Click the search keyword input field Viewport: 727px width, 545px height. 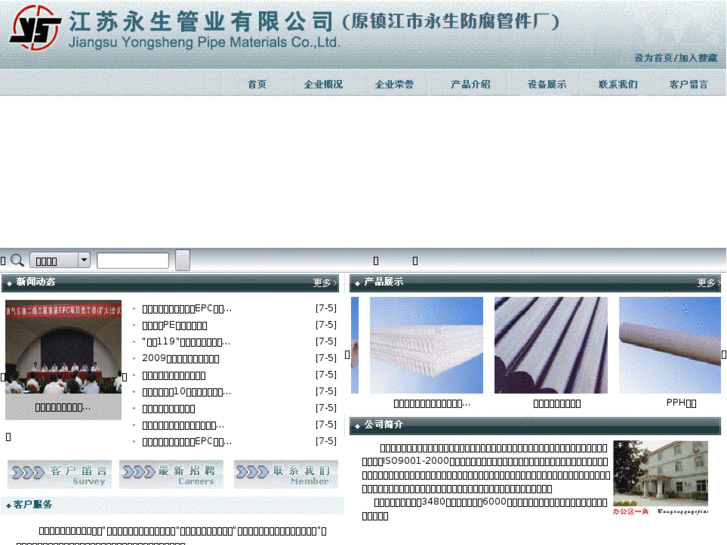133,260
